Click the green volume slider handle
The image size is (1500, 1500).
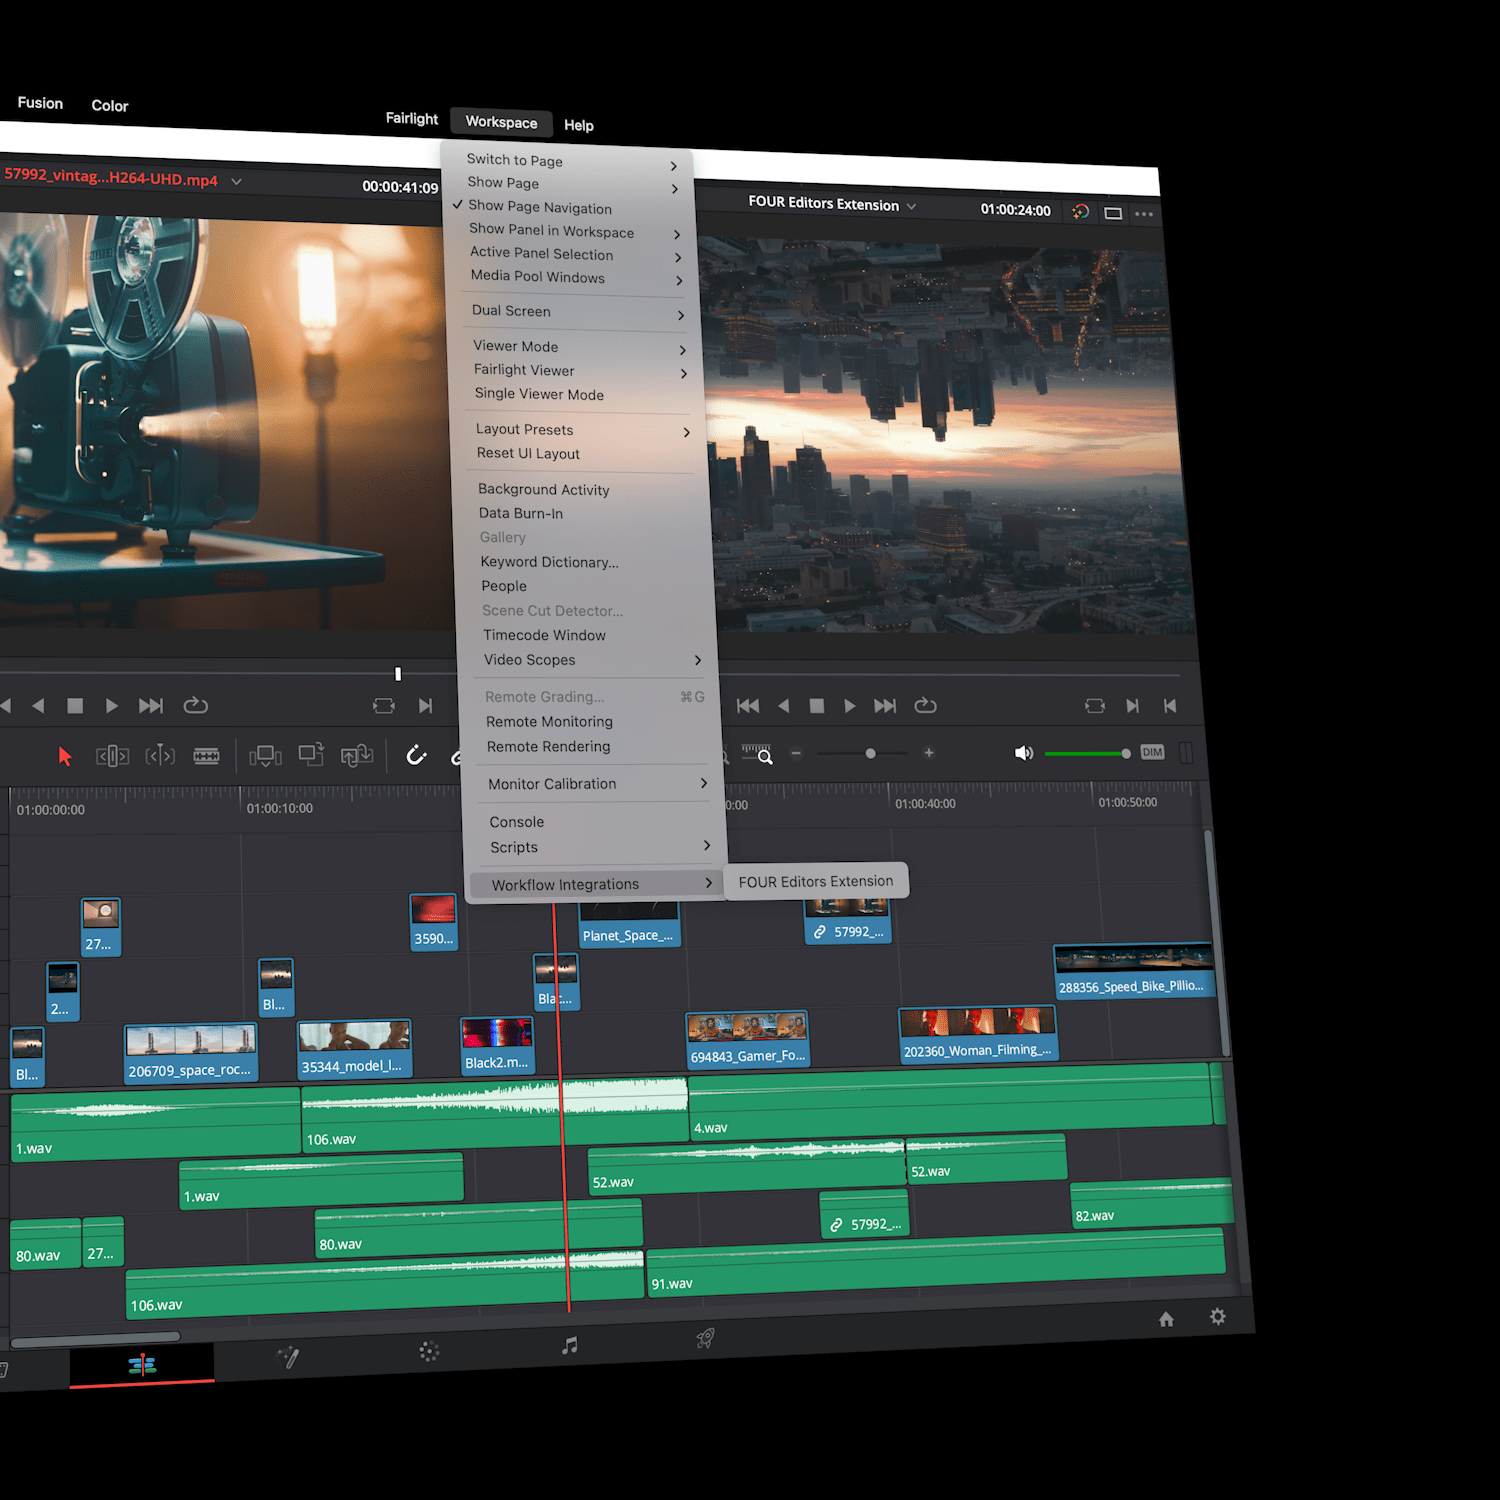(1126, 753)
